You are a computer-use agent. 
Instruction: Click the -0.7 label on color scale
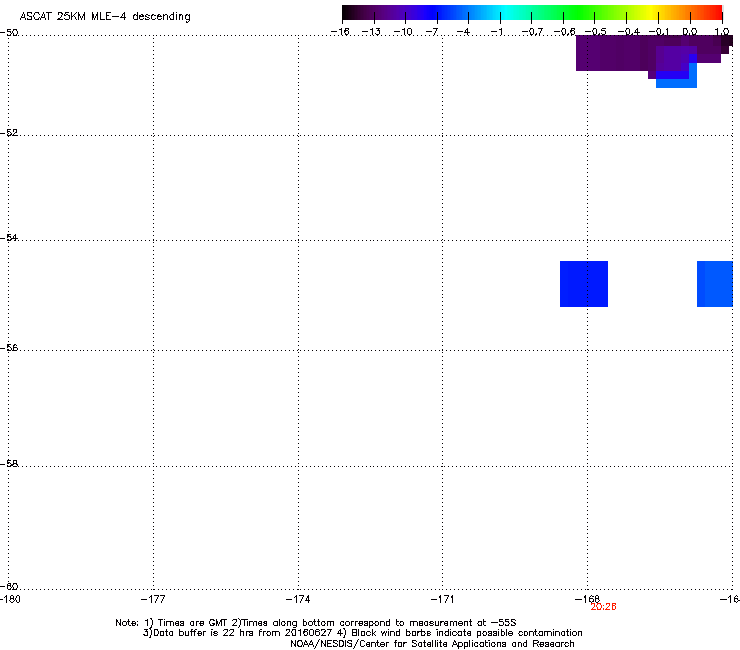click(x=532, y=32)
